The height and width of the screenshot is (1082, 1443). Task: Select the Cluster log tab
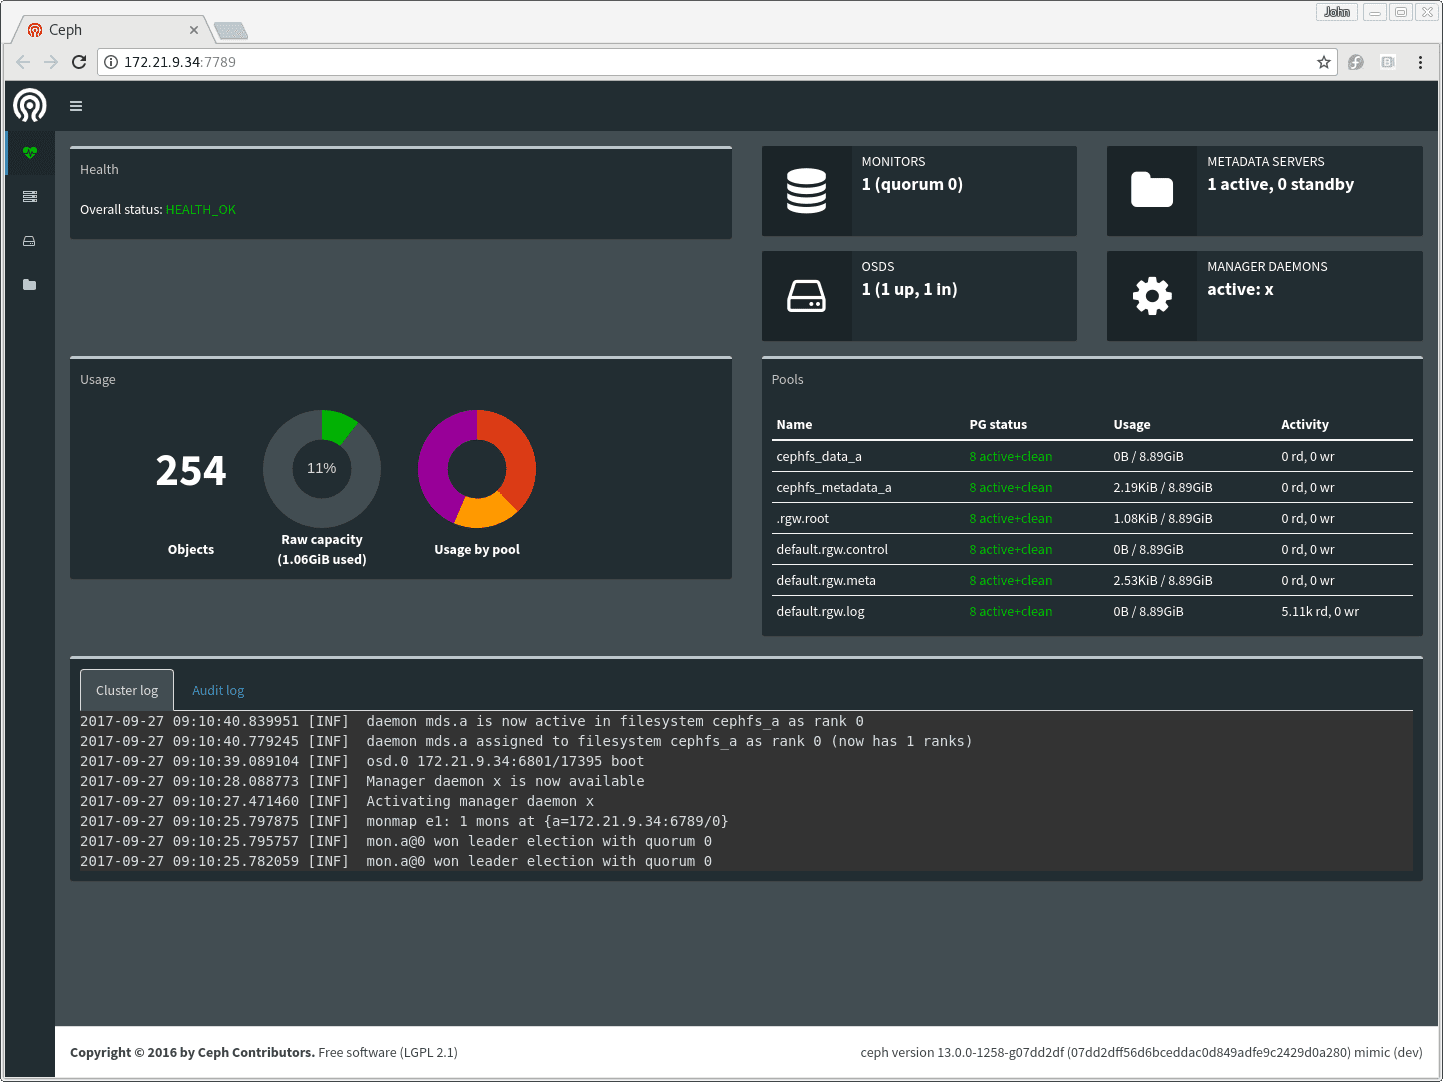[x=127, y=691]
